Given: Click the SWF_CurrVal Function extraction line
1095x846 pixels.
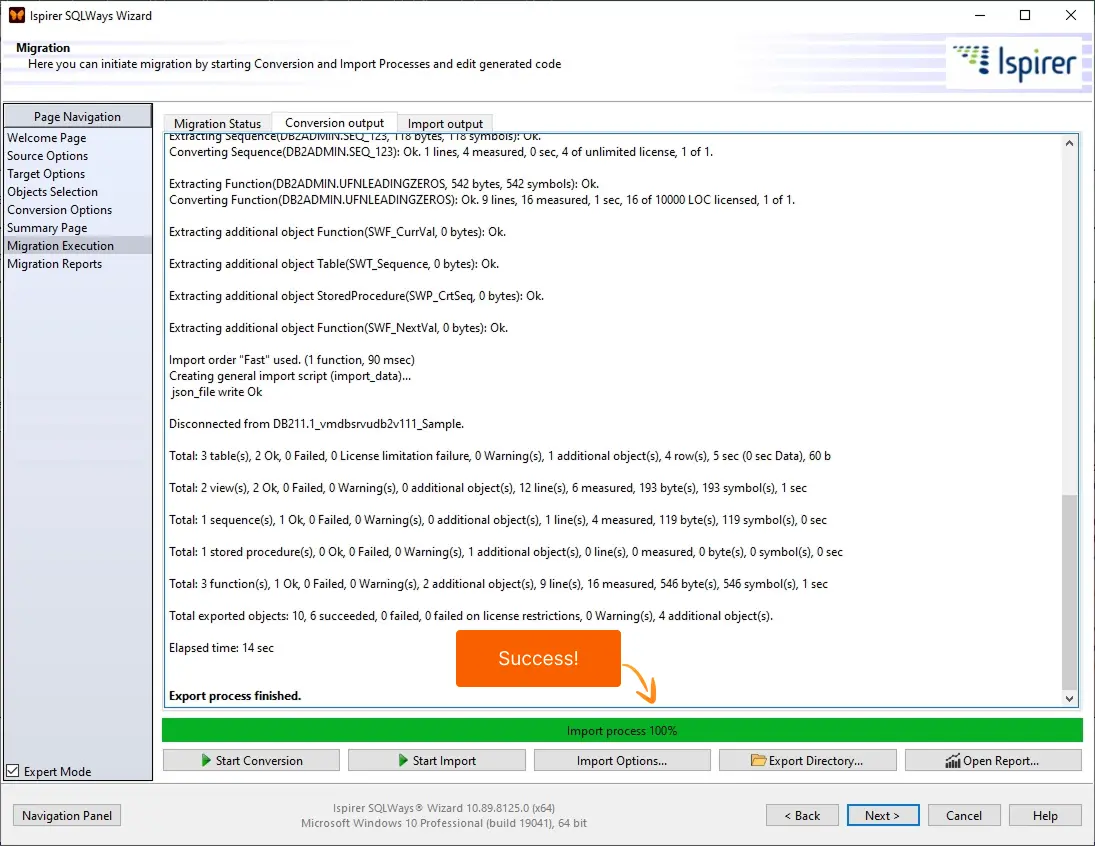Looking at the screenshot, I should [x=337, y=232].
